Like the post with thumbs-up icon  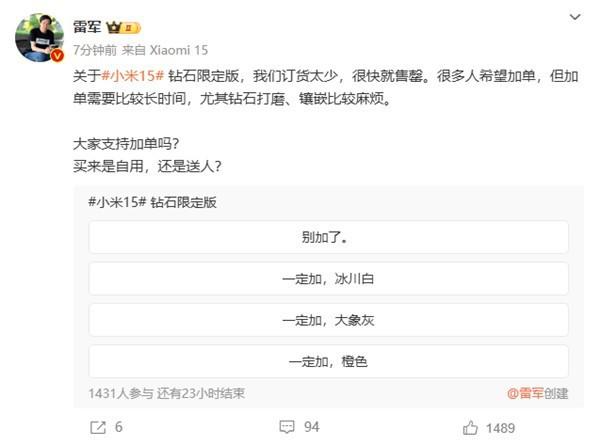coord(470,428)
